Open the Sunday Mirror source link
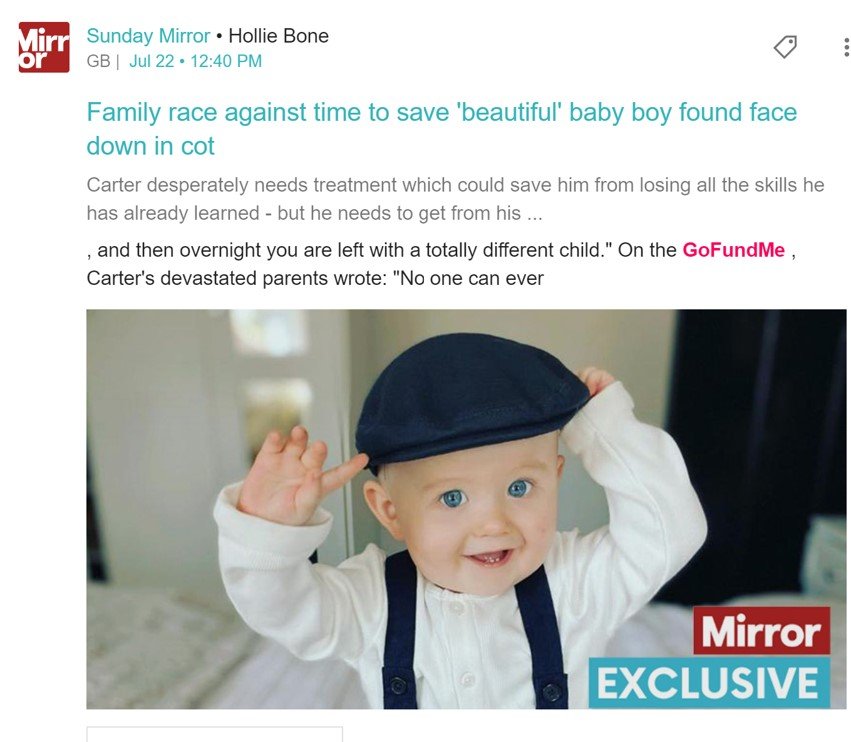Viewport: 851px width, 742px height. (x=148, y=36)
